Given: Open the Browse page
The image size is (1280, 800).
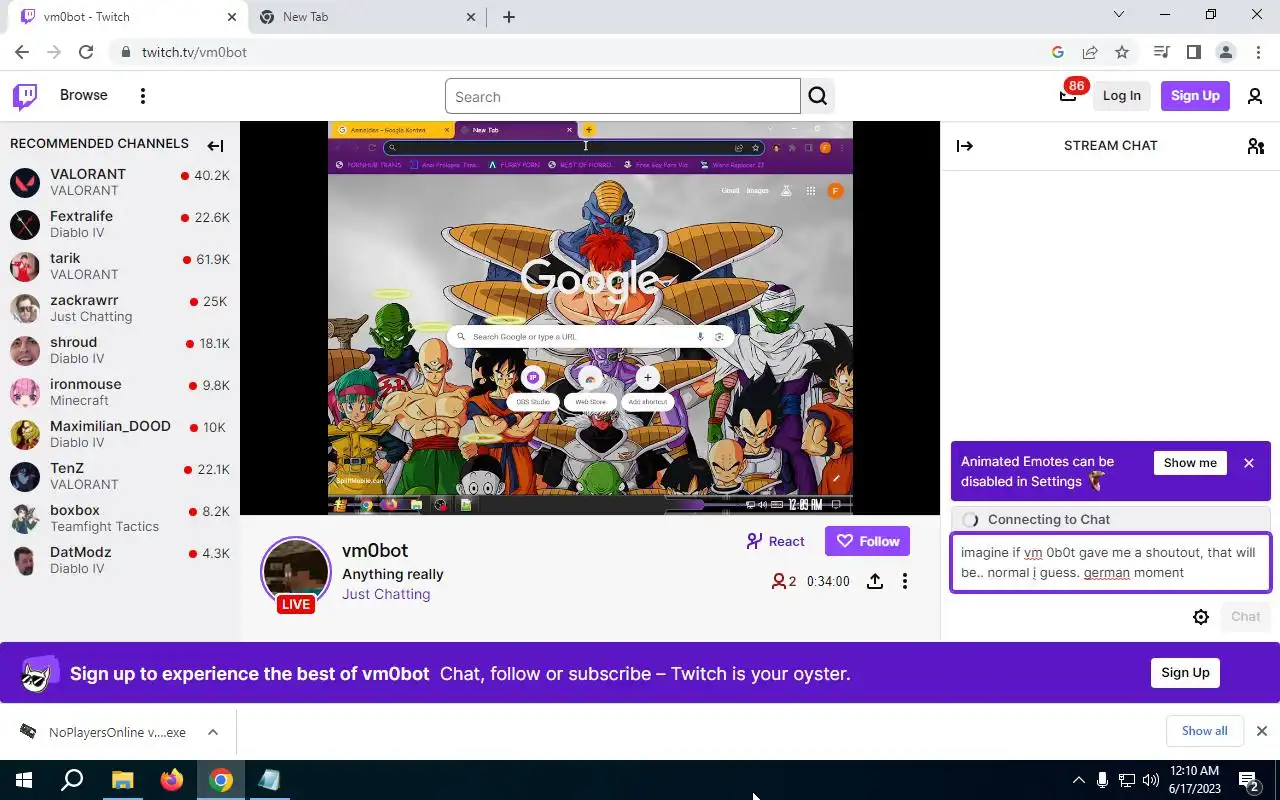Looking at the screenshot, I should click(x=83, y=95).
